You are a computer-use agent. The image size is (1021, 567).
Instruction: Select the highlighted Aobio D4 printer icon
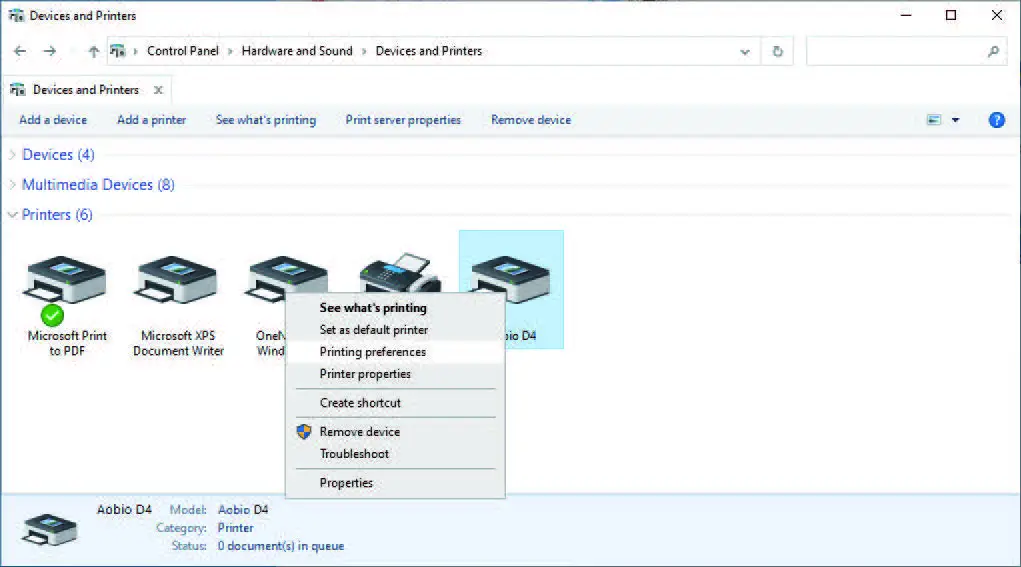click(x=511, y=280)
